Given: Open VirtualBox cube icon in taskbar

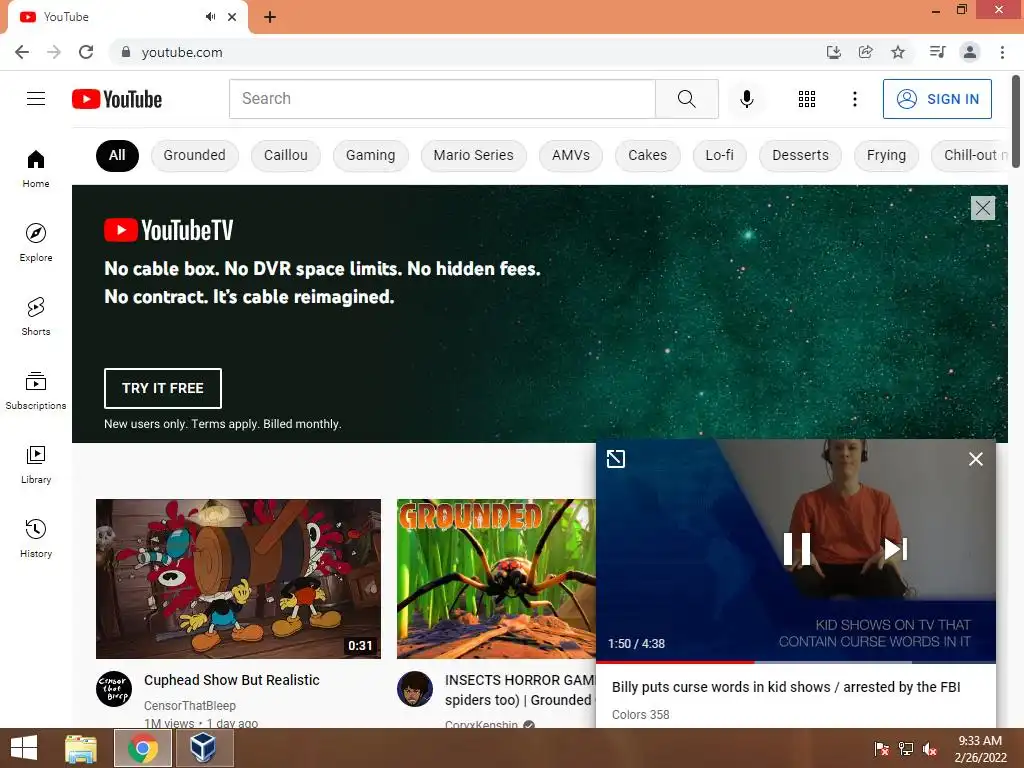Looking at the screenshot, I should [203, 748].
